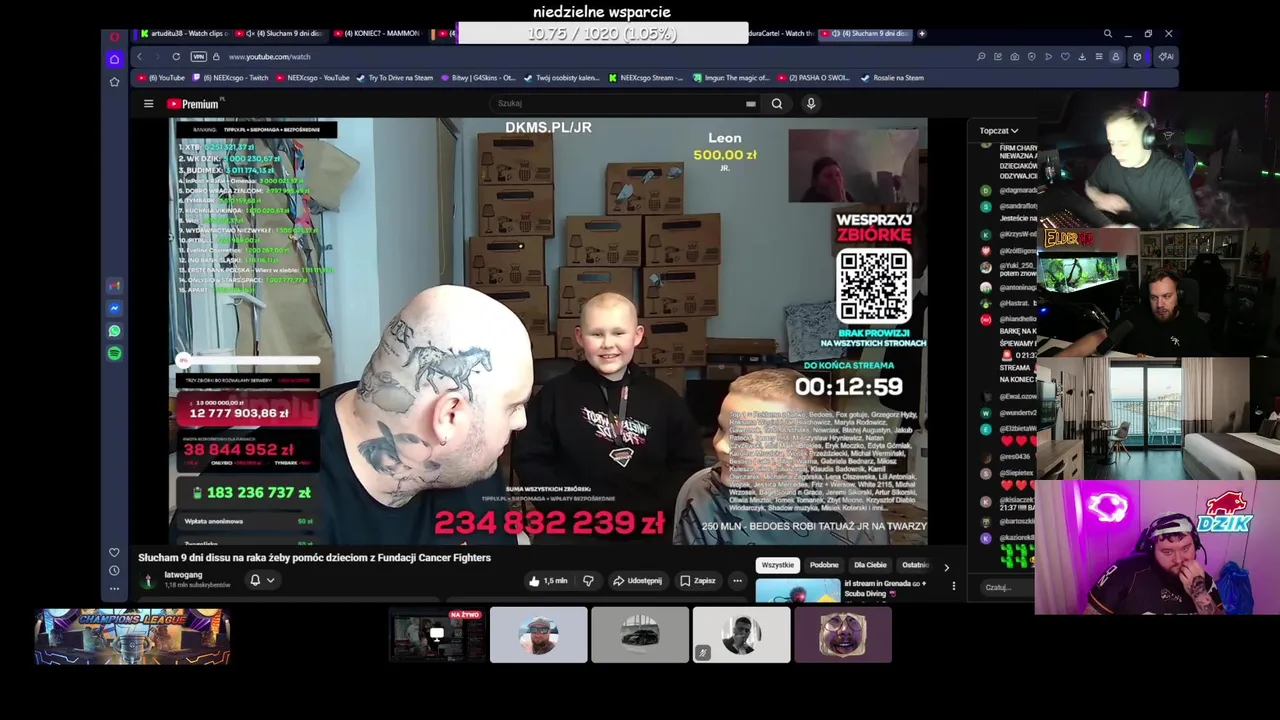Expand the Topczat chat mode dropdown
1280x720 pixels.
pos(998,131)
